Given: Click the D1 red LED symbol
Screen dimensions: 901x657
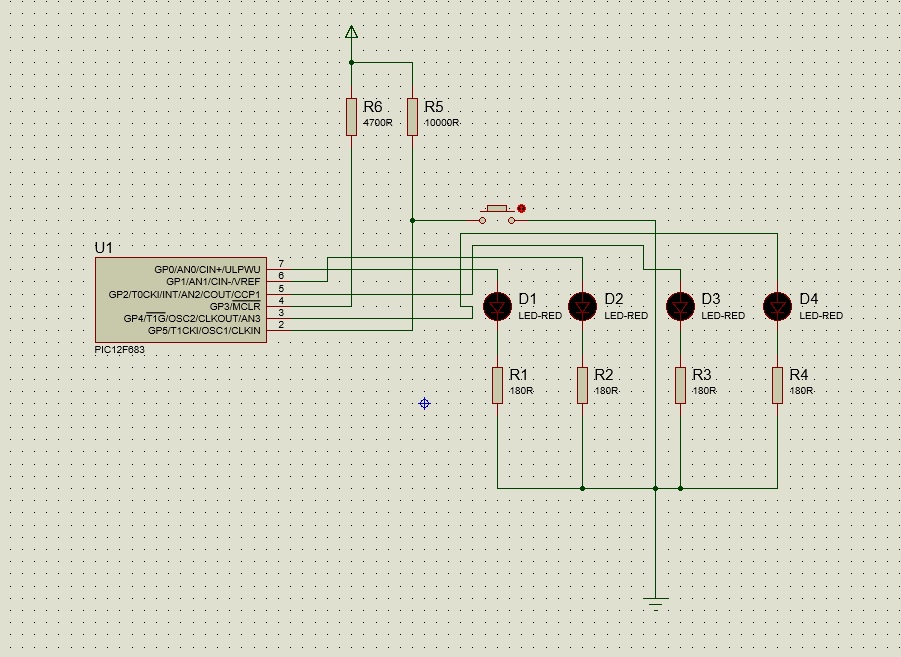Looking at the screenshot, I should pyautogui.click(x=497, y=306).
